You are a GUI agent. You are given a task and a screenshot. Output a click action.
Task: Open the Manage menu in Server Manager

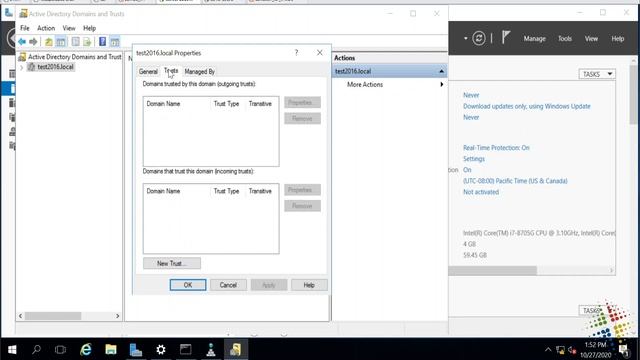534,39
